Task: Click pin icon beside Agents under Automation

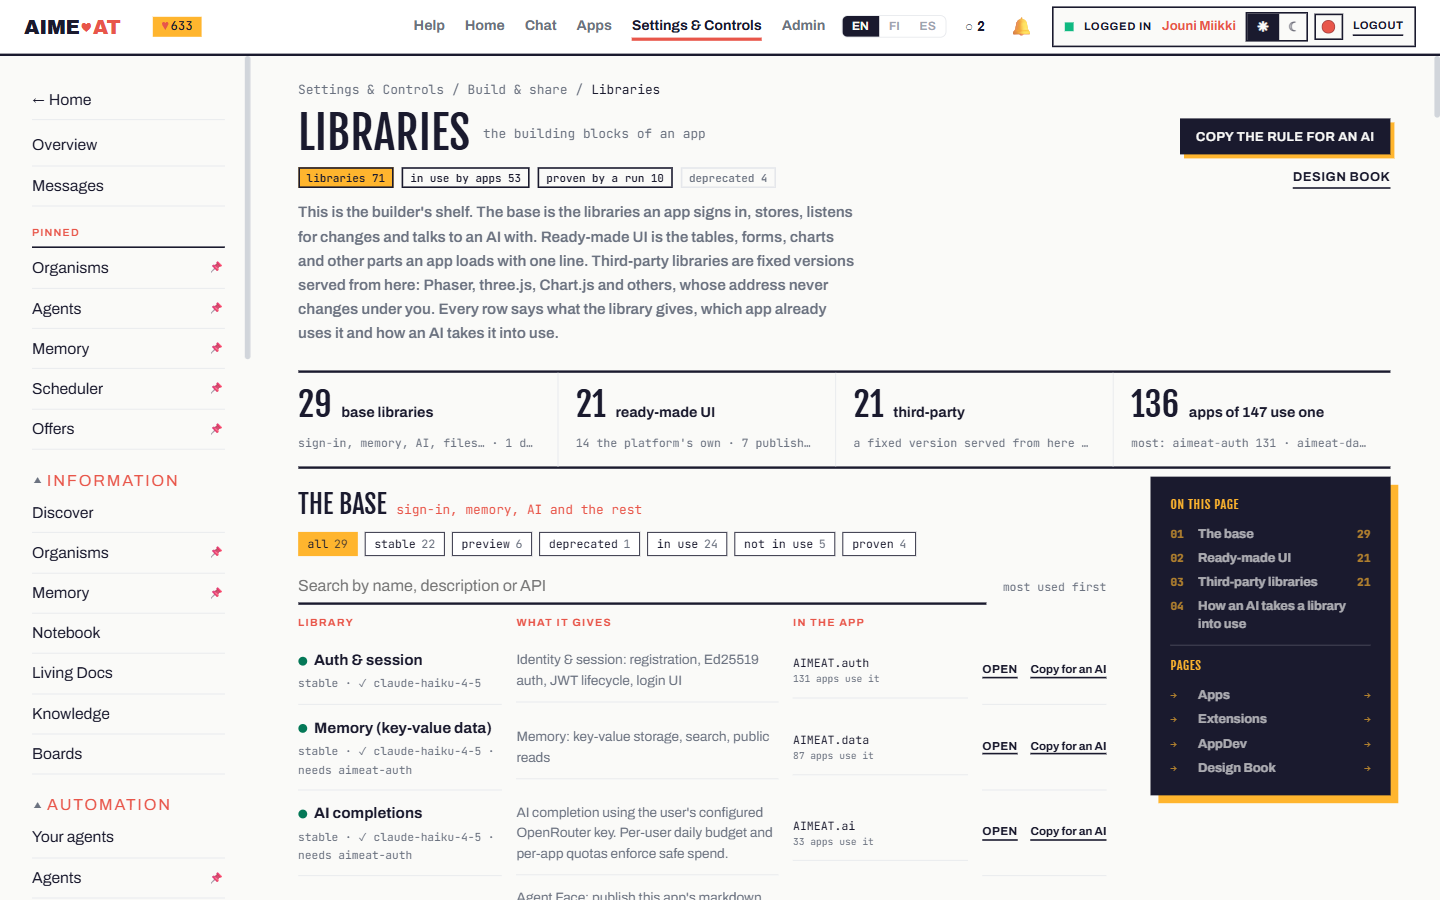Action: click(216, 878)
